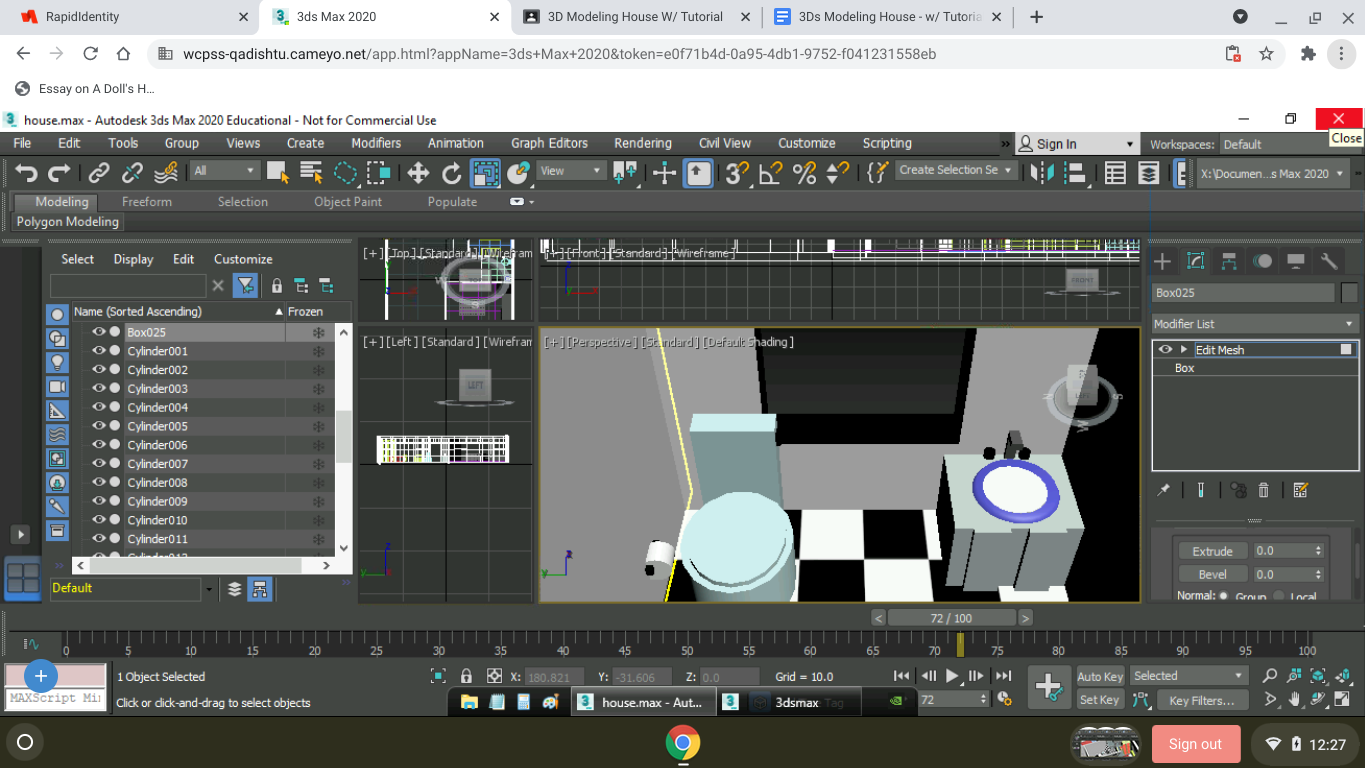Open the Modifiers menu
This screenshot has height=768, width=1365.
pyautogui.click(x=376, y=143)
